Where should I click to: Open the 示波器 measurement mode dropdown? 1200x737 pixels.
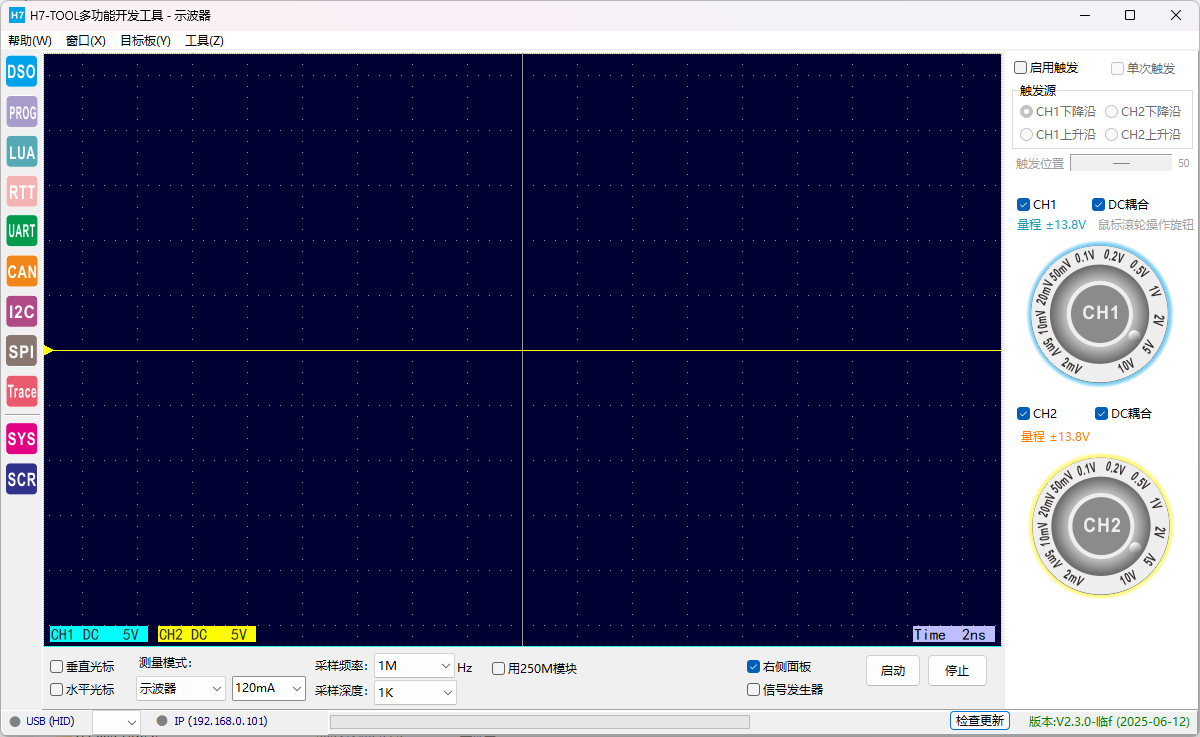click(x=181, y=689)
